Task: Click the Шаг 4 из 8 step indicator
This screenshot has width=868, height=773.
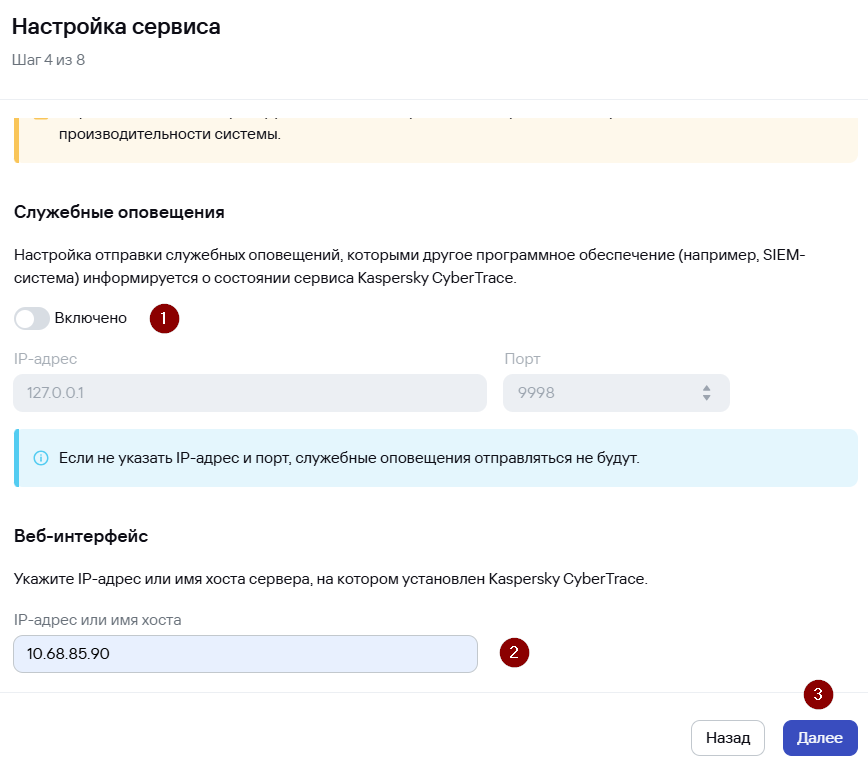Action: (49, 60)
